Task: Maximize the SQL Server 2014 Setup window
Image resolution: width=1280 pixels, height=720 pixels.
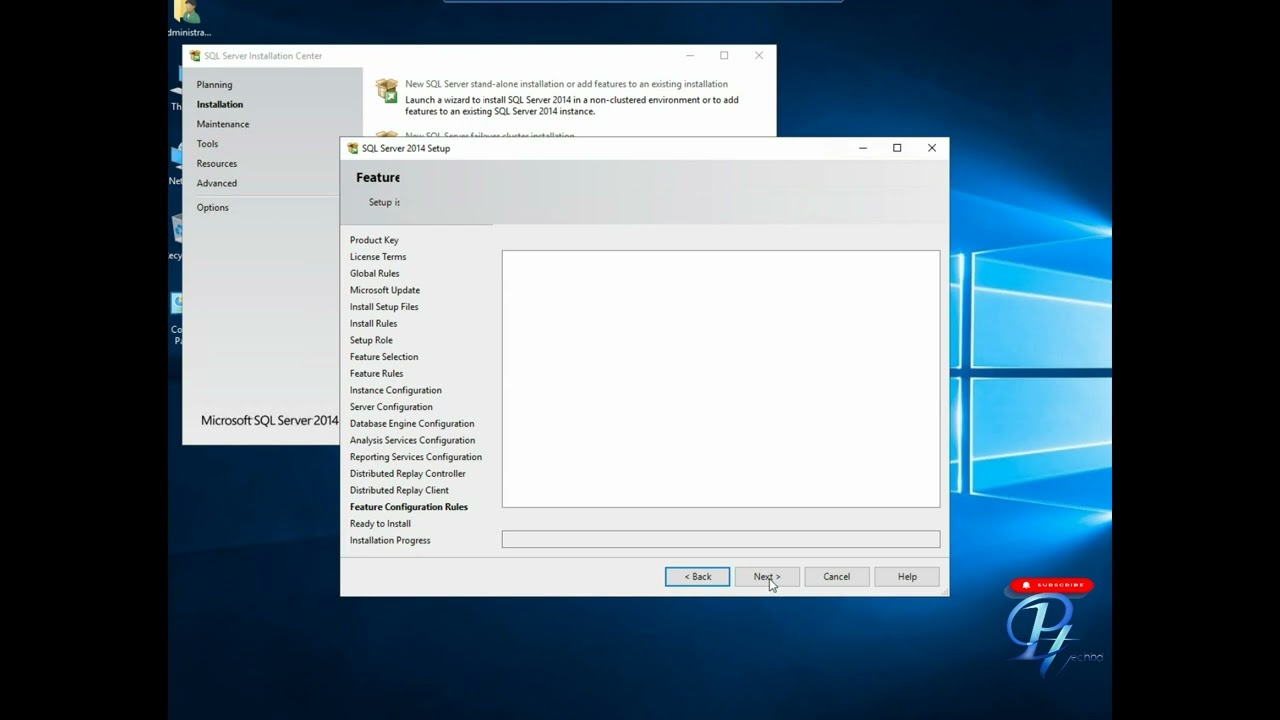Action: pos(897,148)
